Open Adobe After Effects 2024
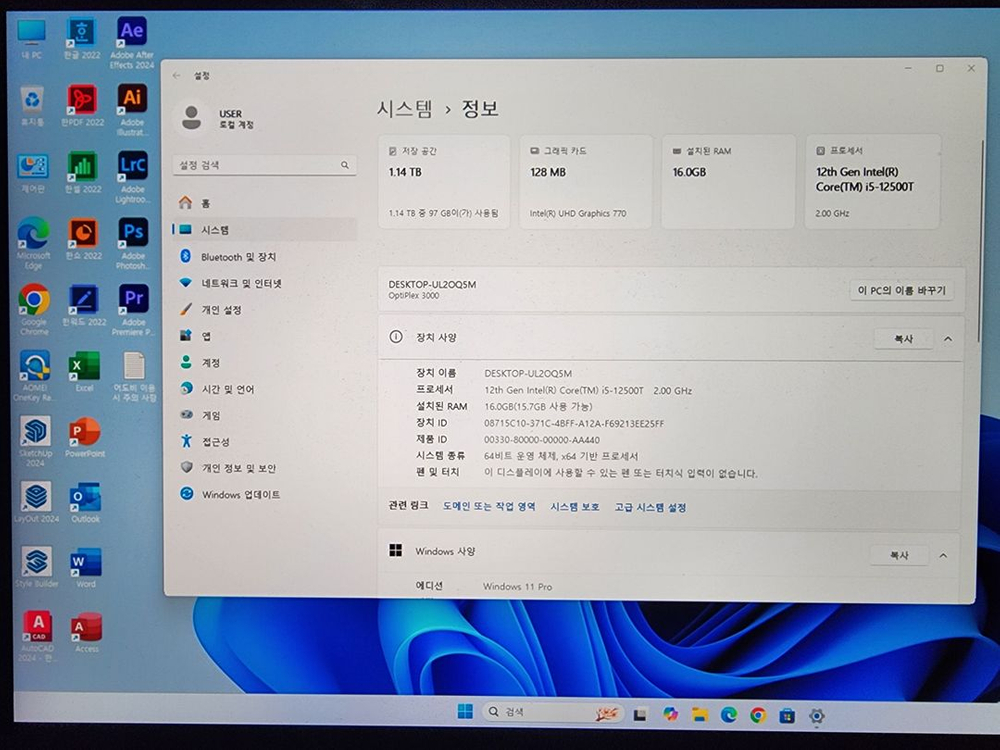 tap(131, 30)
